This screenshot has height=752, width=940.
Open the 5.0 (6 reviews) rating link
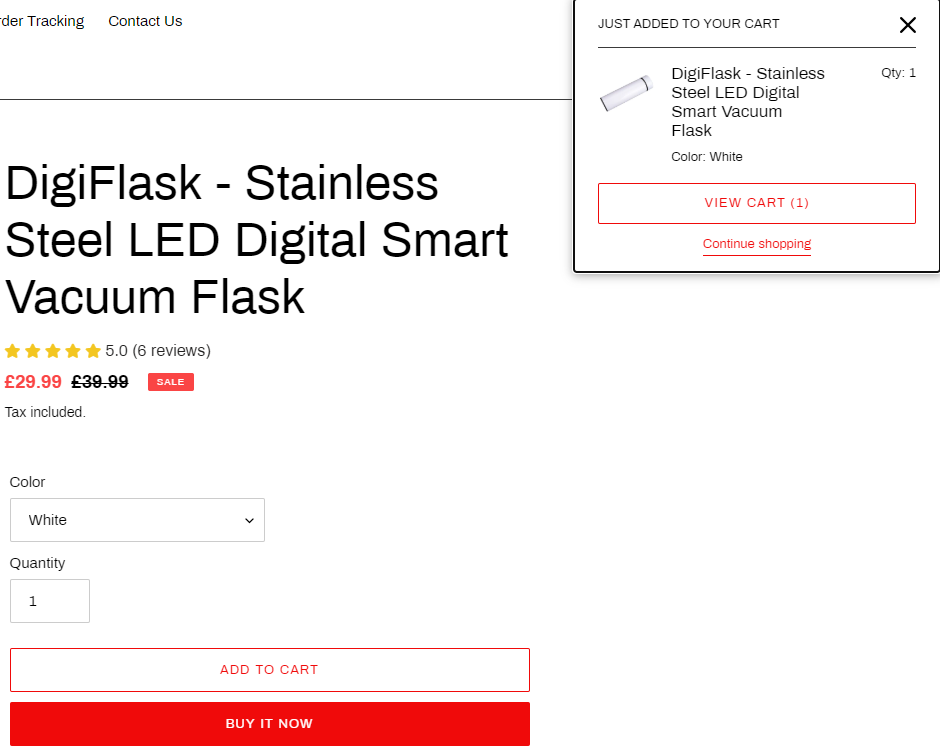158,351
